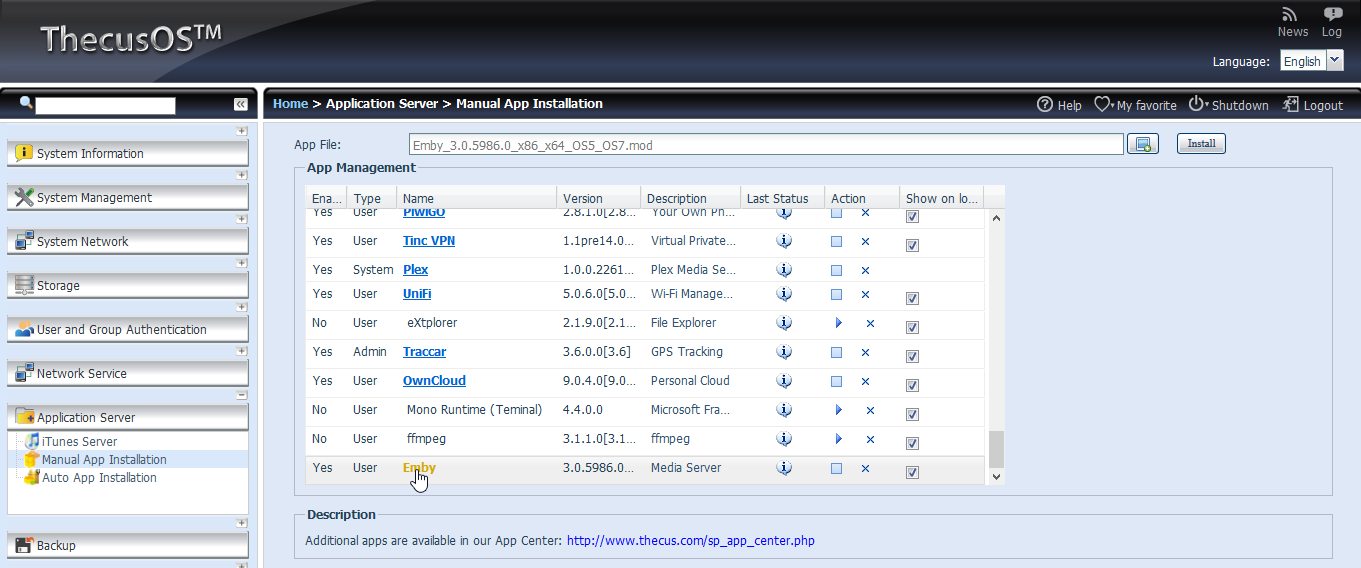1361x568 pixels.
Task: Click the Shutdown power icon
Action: (1196, 104)
